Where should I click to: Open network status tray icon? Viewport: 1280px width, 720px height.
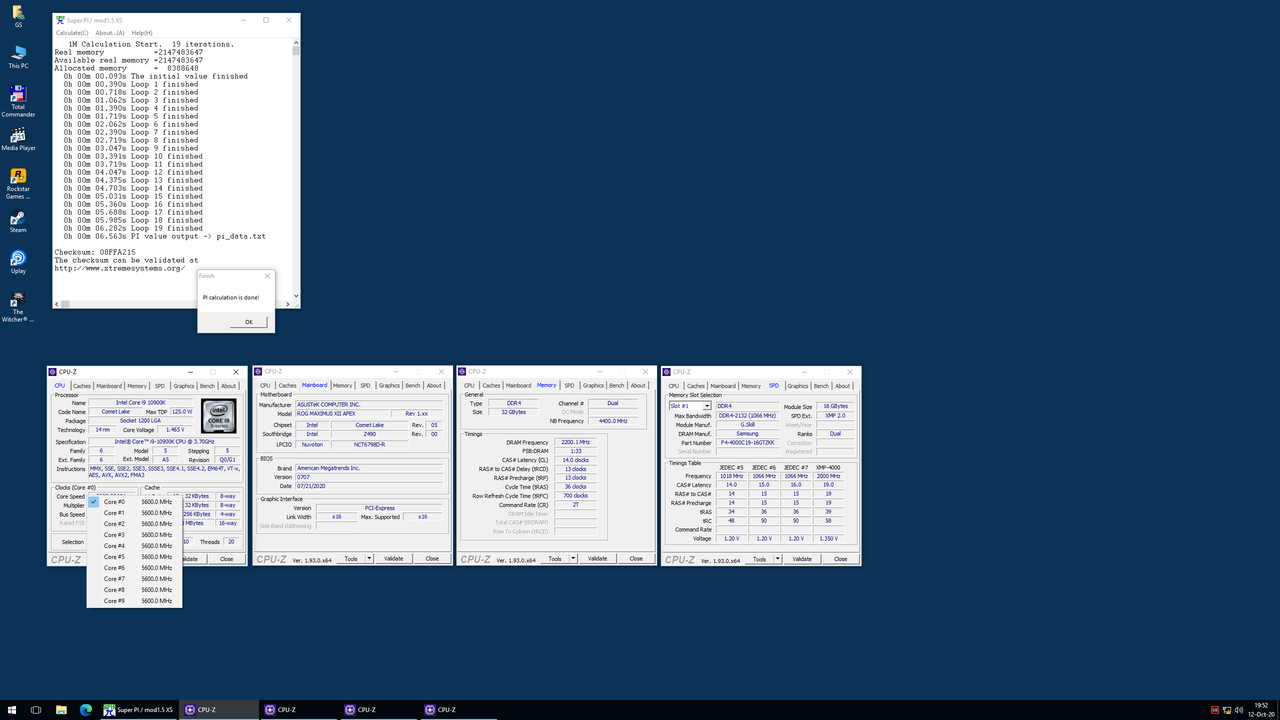1226,710
